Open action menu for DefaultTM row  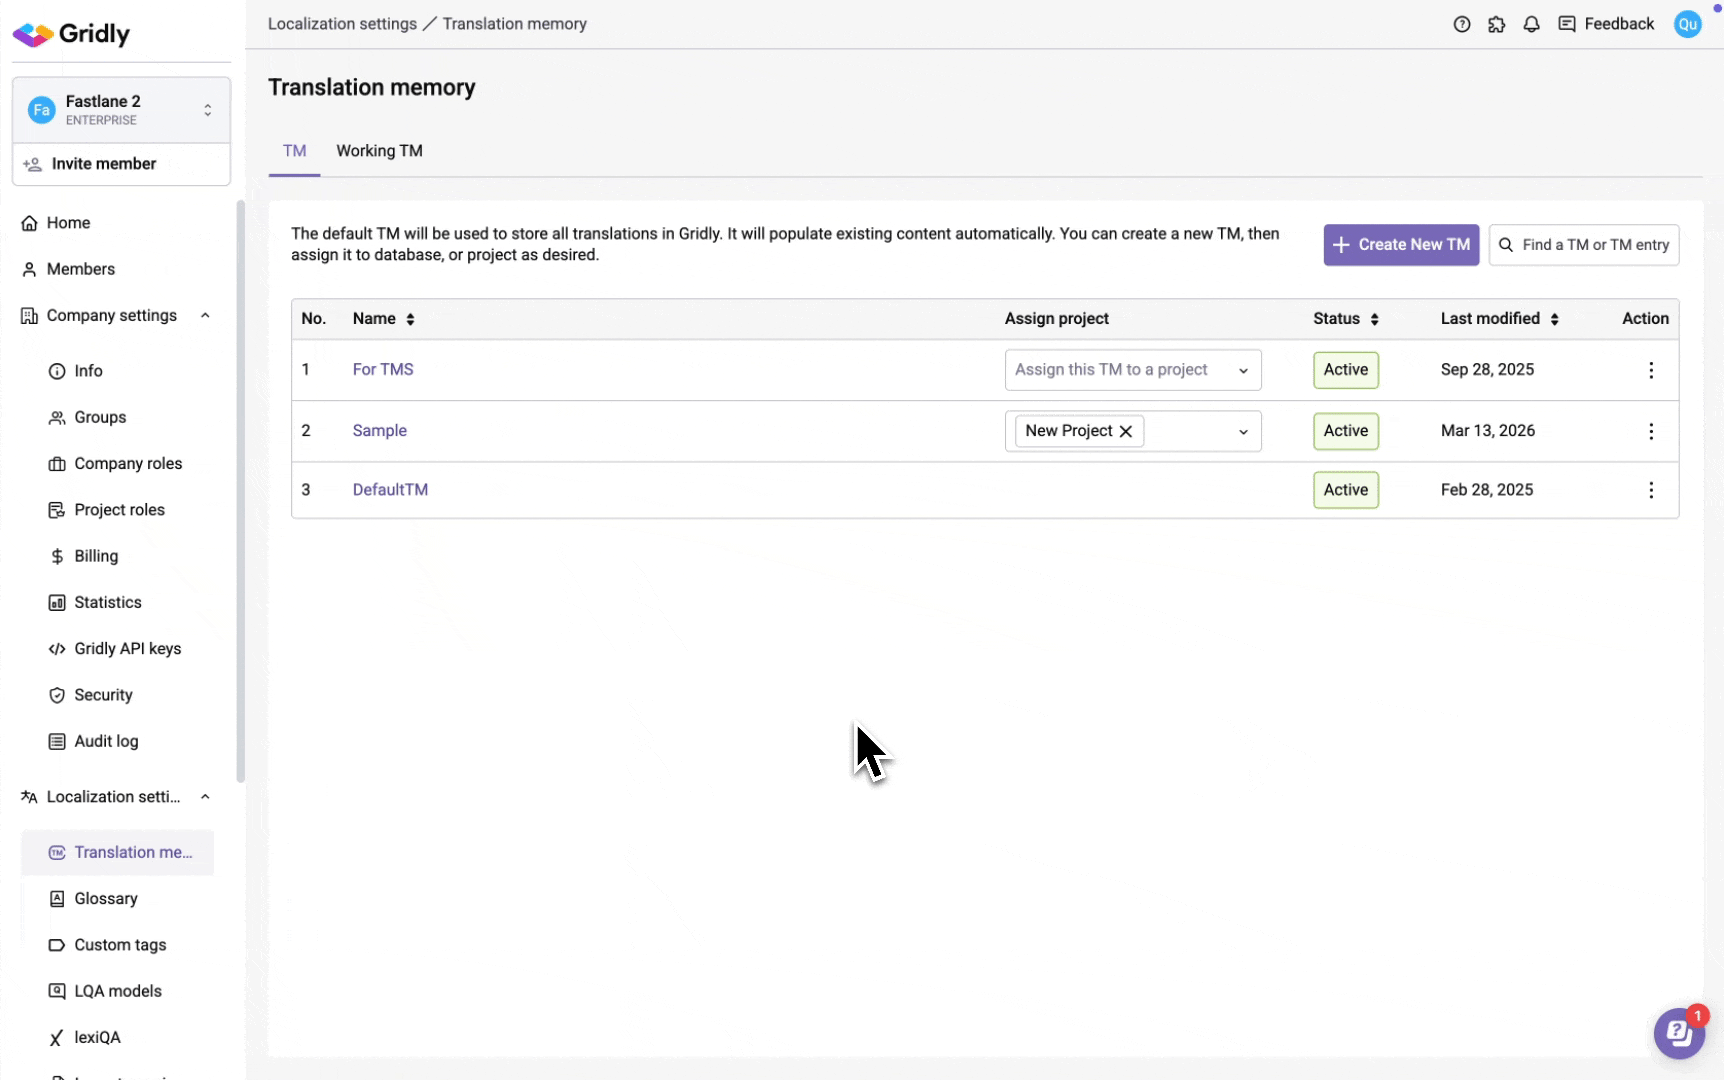click(1650, 490)
